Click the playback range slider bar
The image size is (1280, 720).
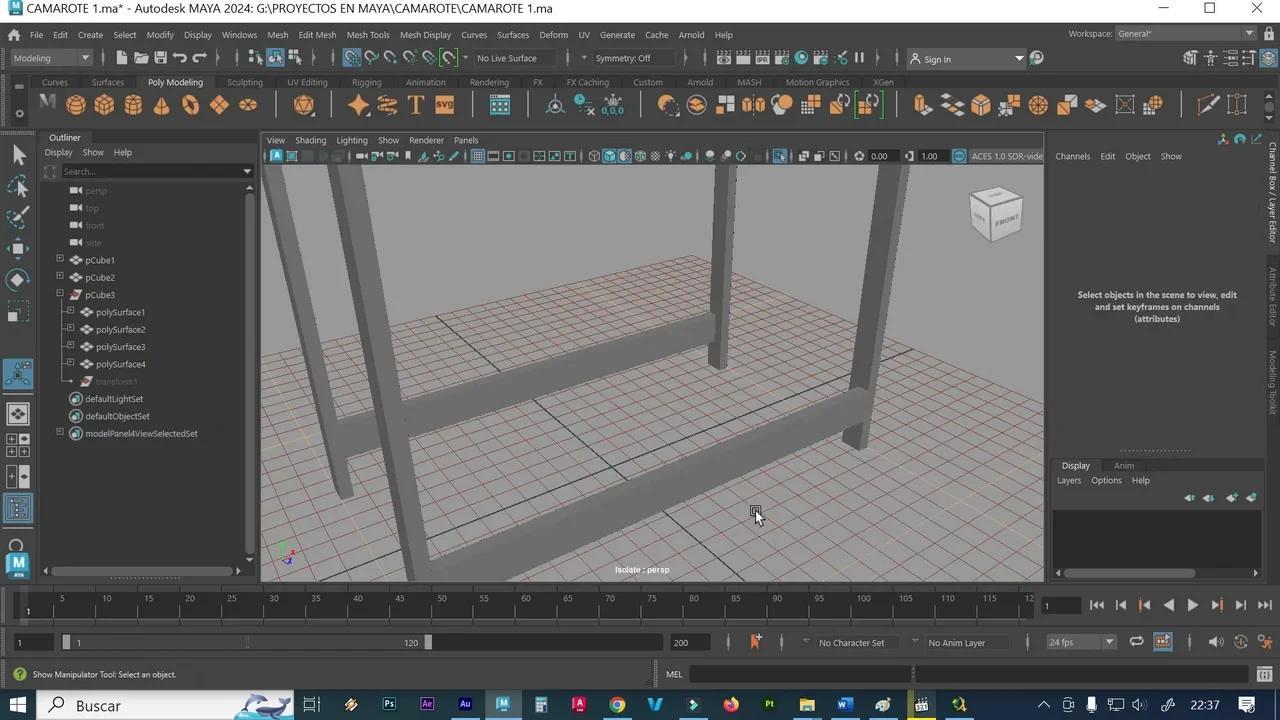pos(246,642)
